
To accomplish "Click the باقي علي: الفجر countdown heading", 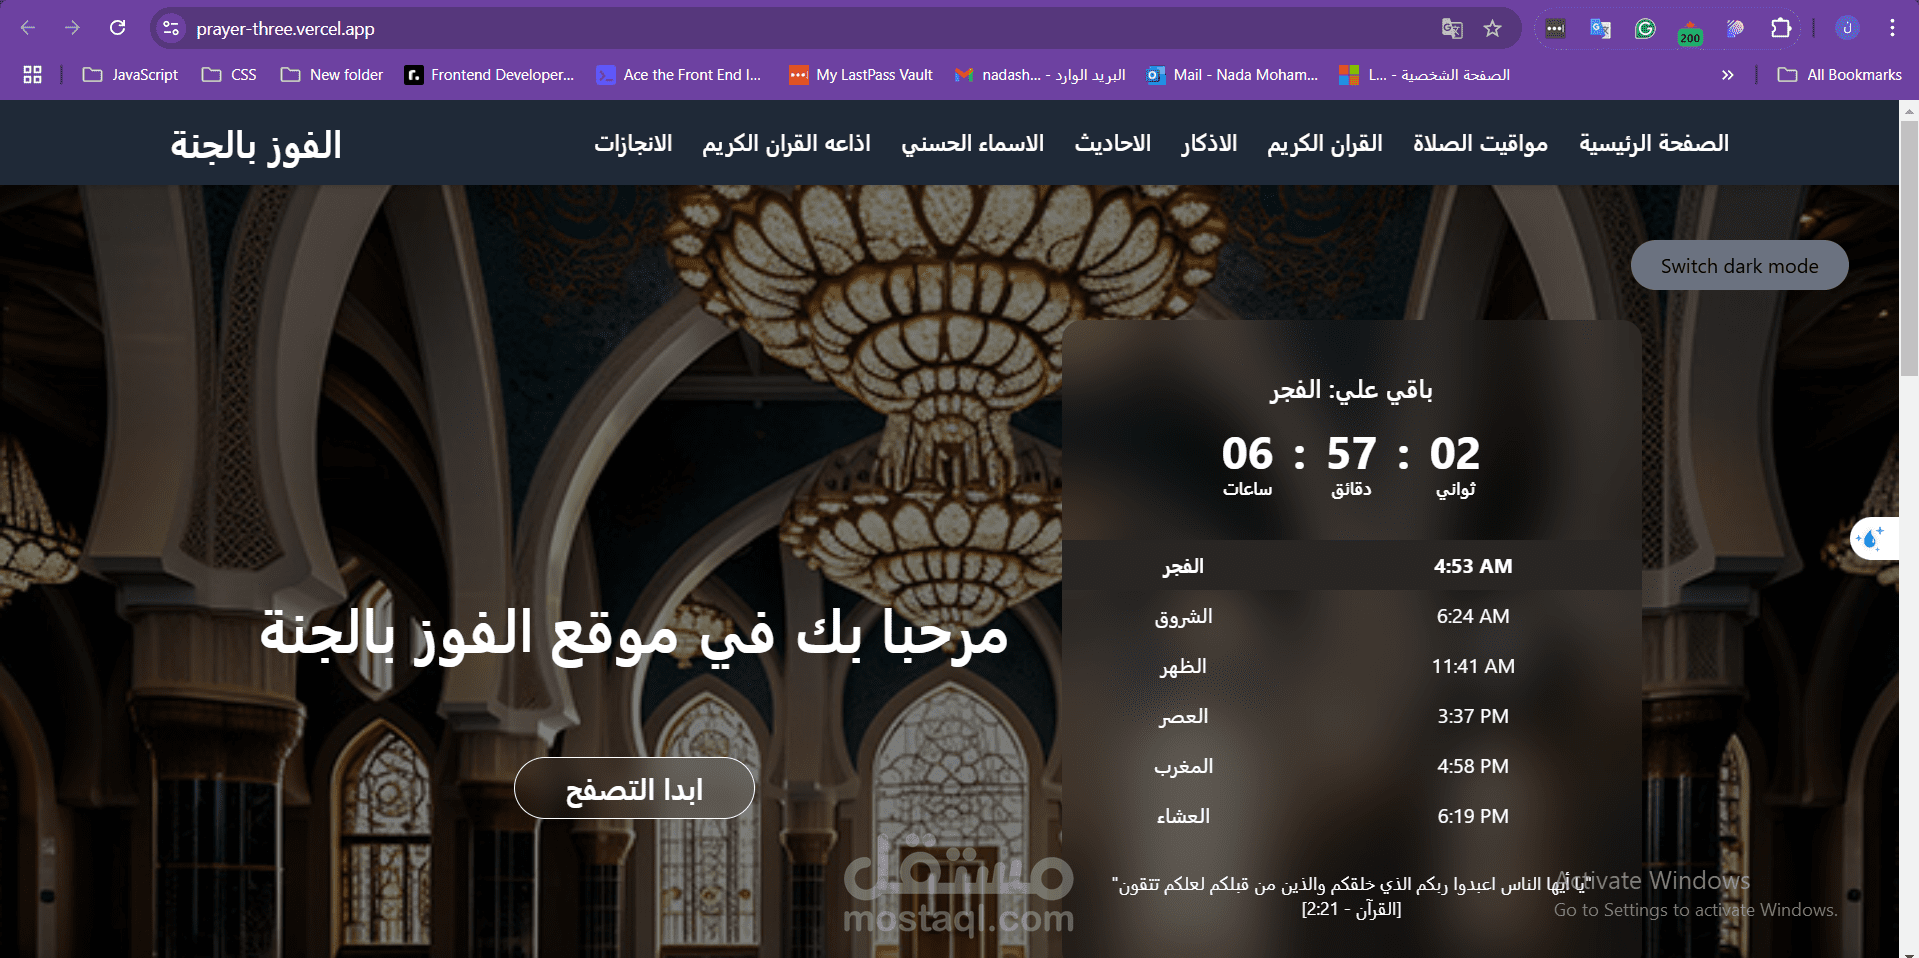I will pyautogui.click(x=1351, y=389).
